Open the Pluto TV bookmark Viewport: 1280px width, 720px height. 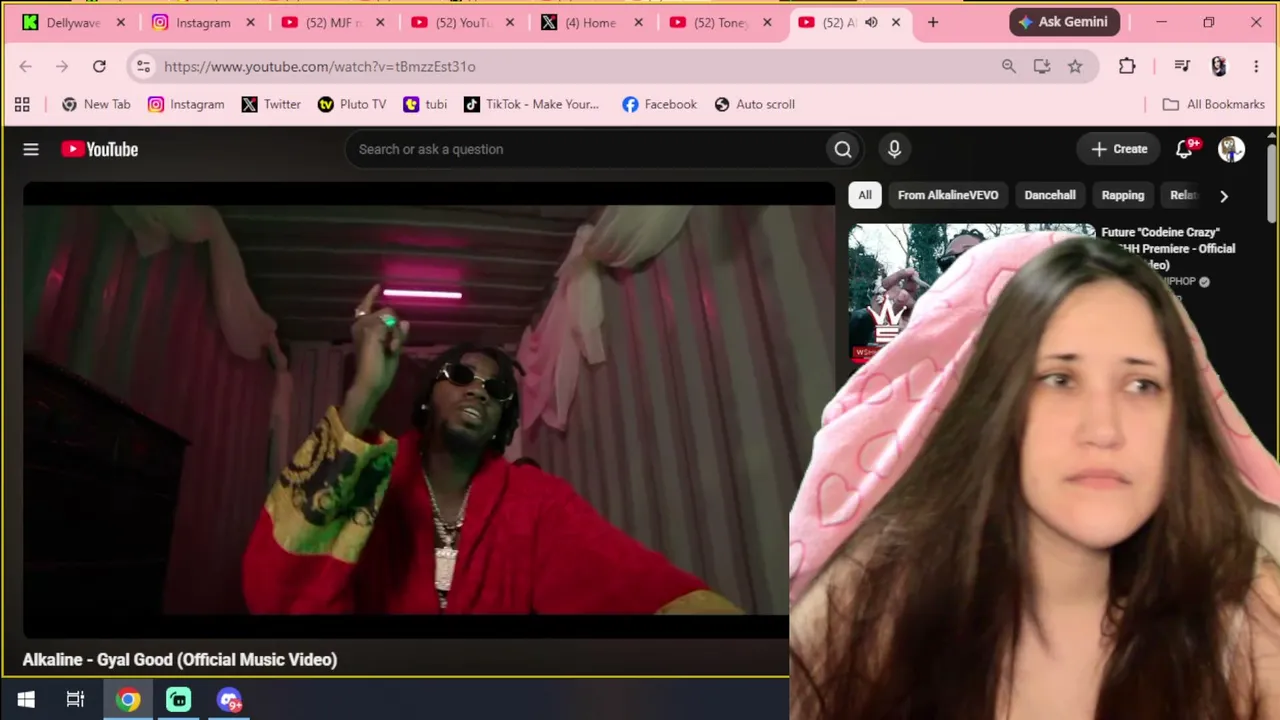pos(352,104)
